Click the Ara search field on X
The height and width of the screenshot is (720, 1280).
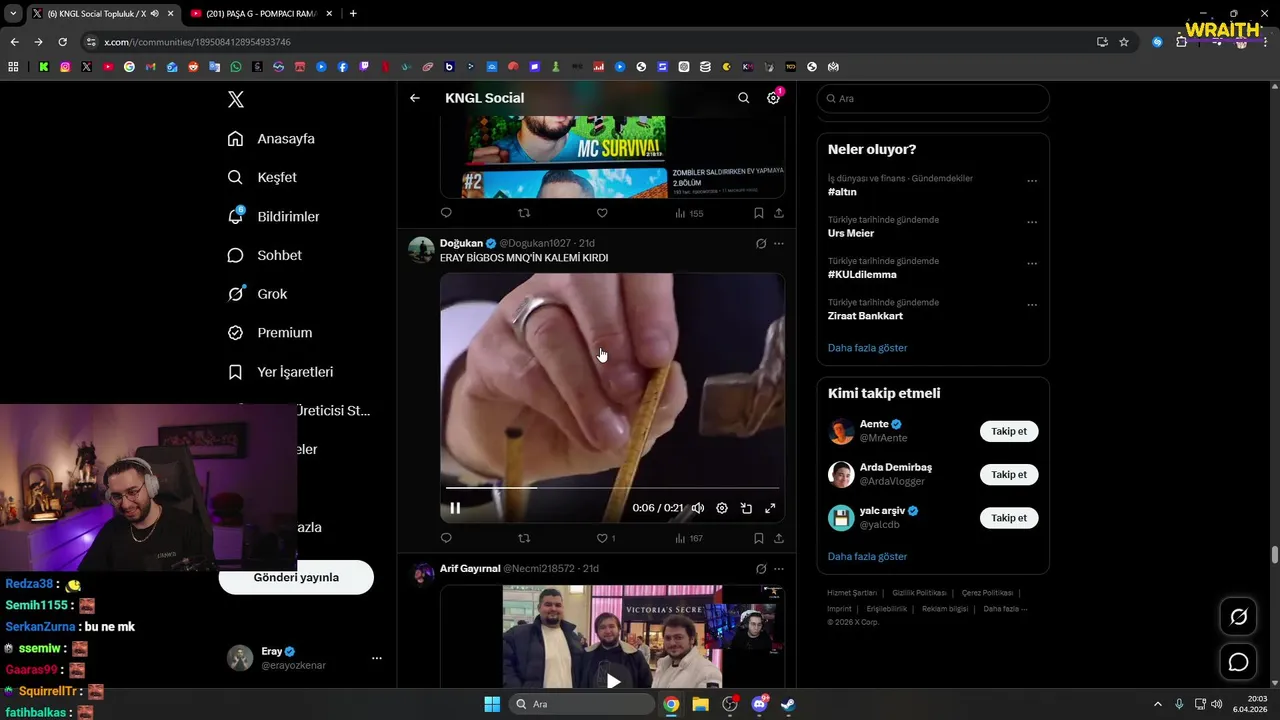pos(933,99)
